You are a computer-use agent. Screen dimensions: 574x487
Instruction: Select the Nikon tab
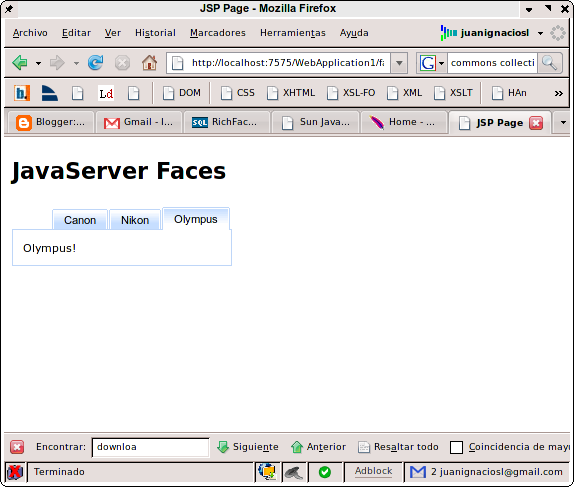(135, 220)
